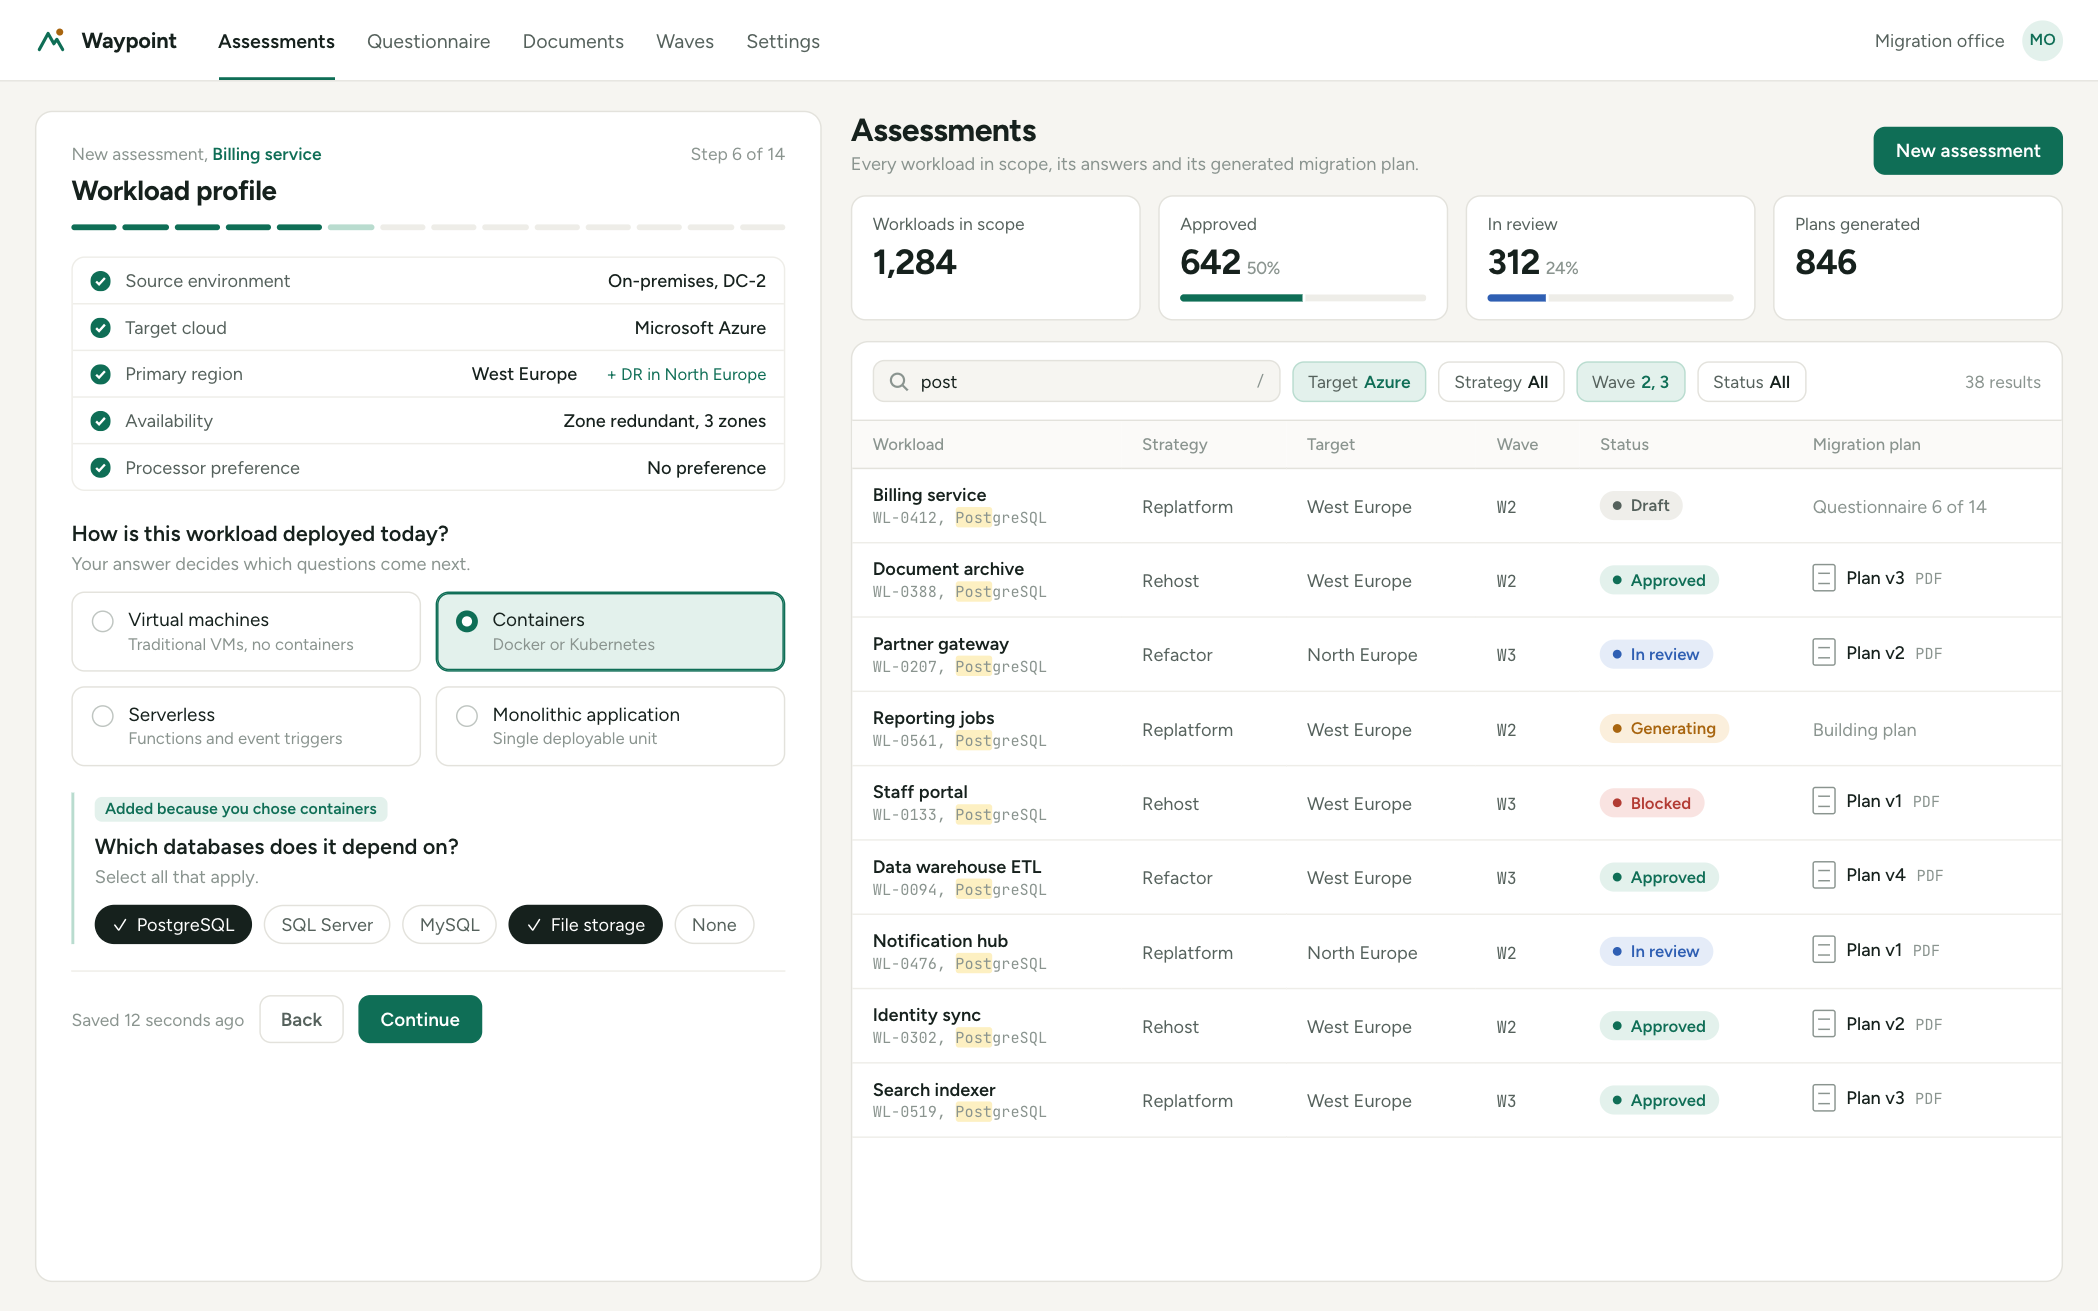2098x1311 pixels.
Task: Click the Waypoint logo icon
Action: (x=51, y=40)
